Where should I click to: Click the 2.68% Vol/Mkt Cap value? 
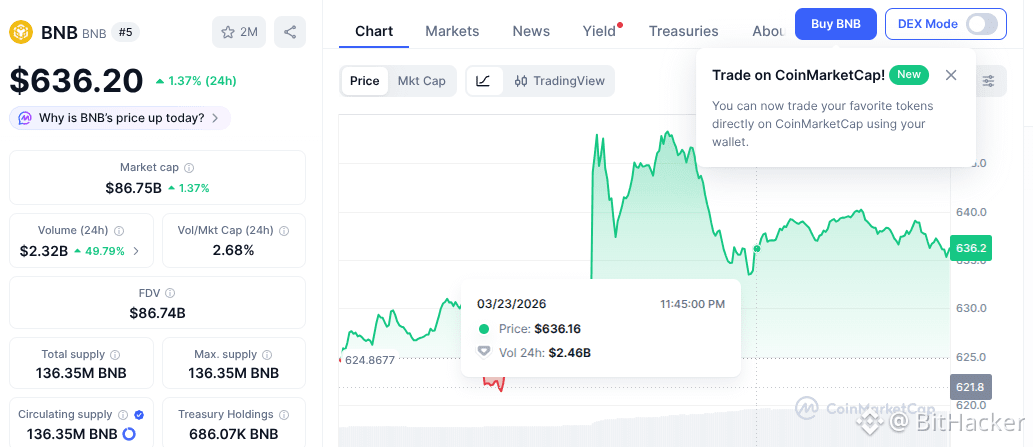(x=233, y=251)
